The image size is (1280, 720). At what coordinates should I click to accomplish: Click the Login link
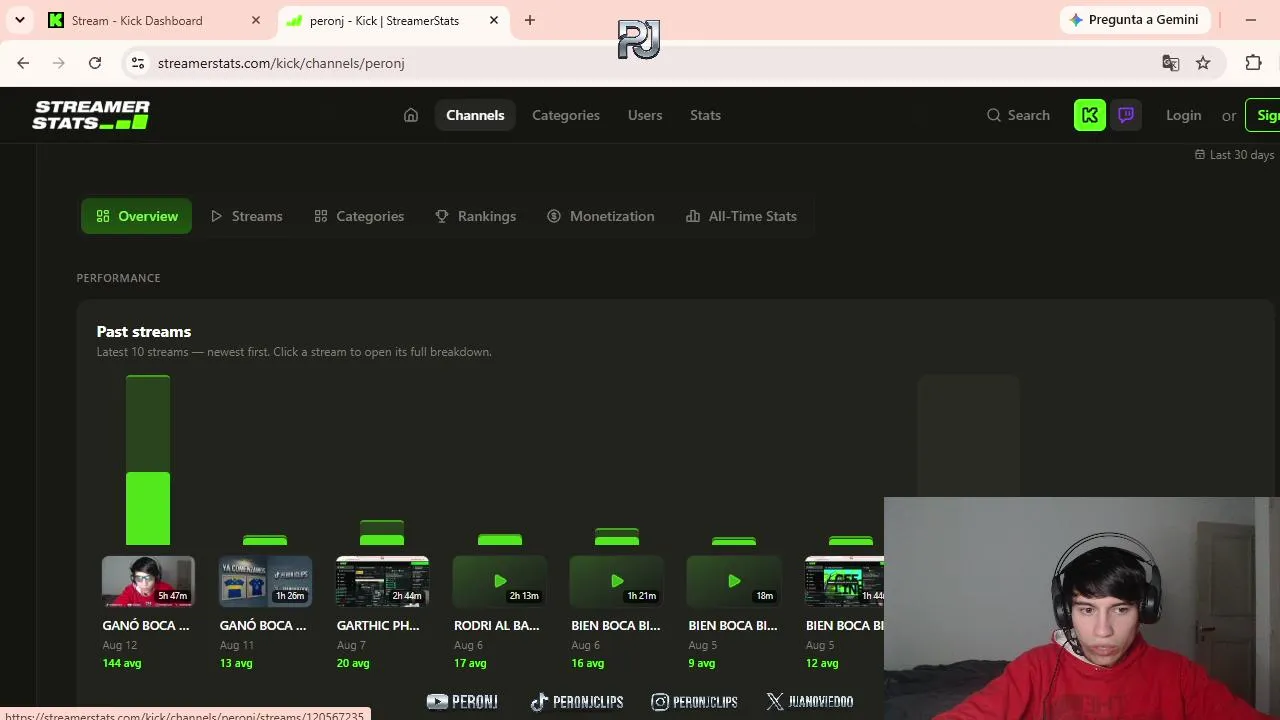[x=1184, y=115]
